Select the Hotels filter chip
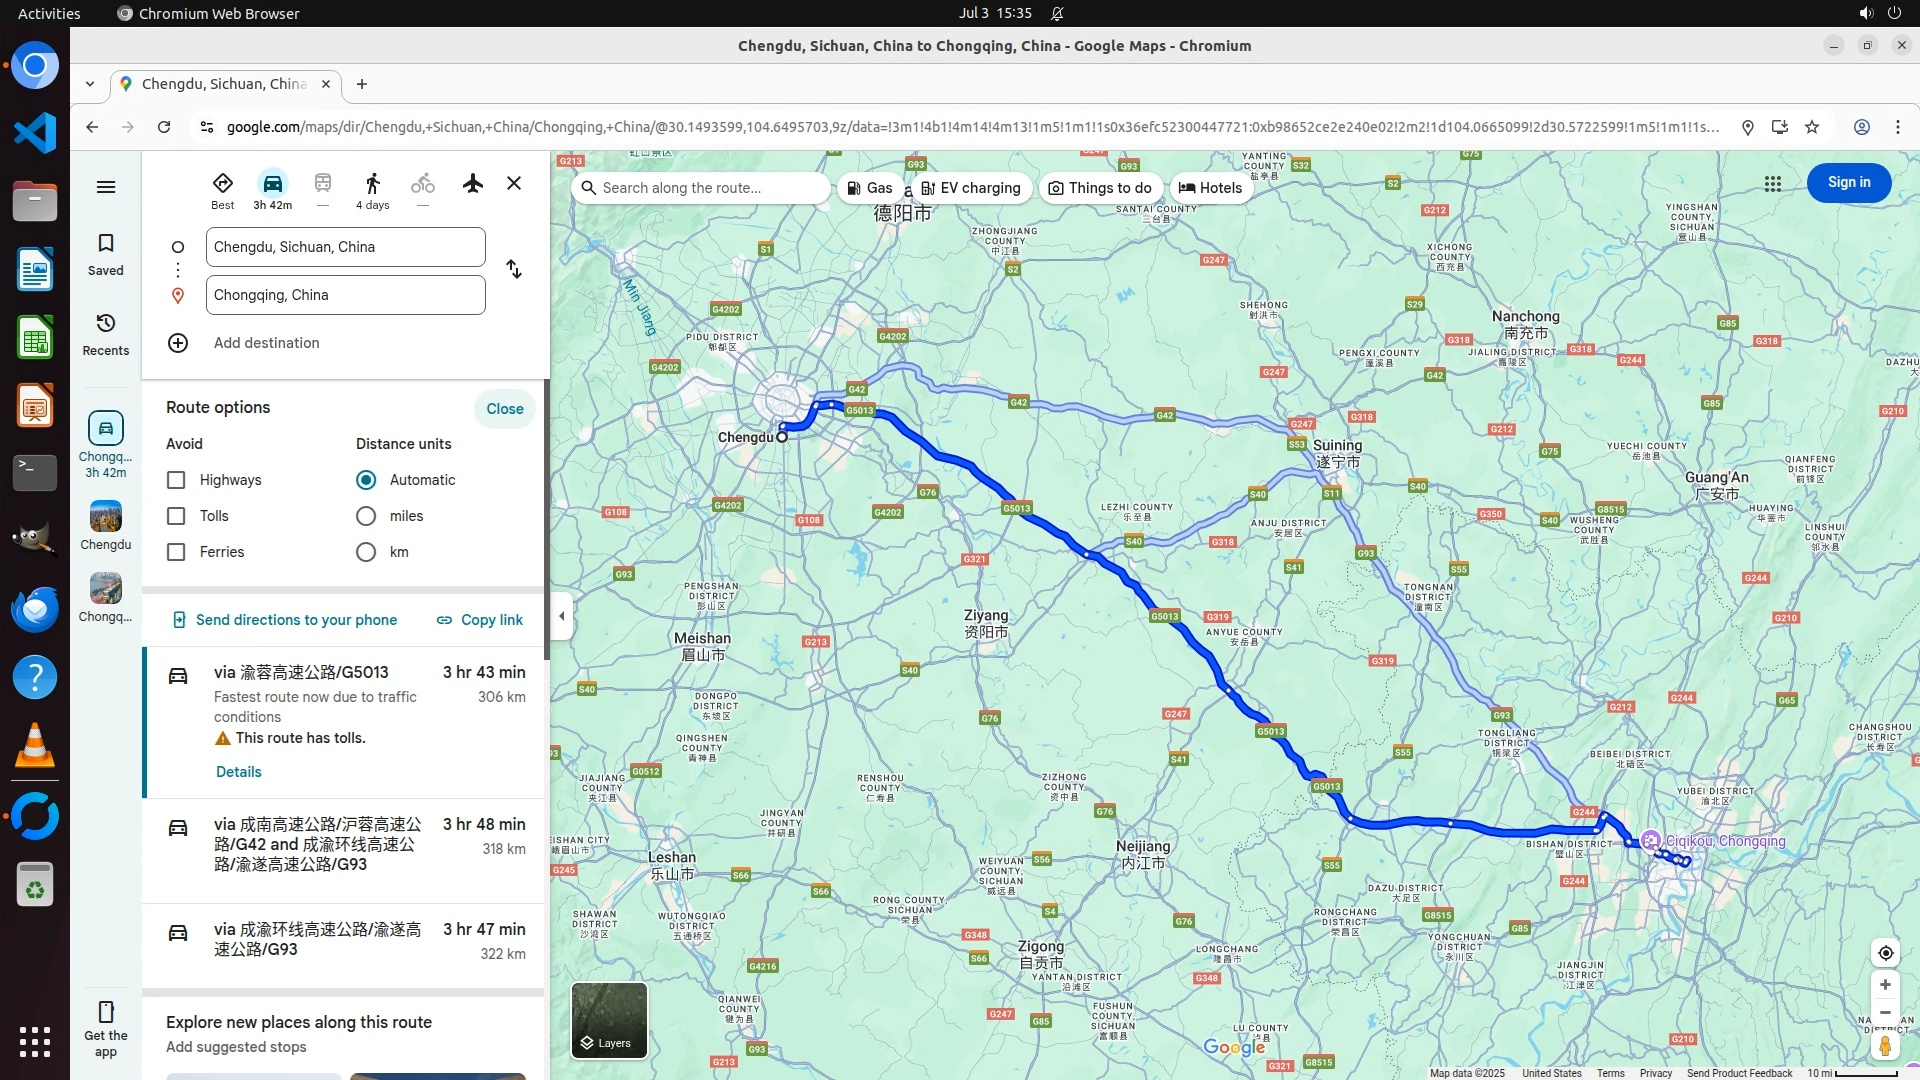The height and width of the screenshot is (1080, 1920). (1211, 188)
